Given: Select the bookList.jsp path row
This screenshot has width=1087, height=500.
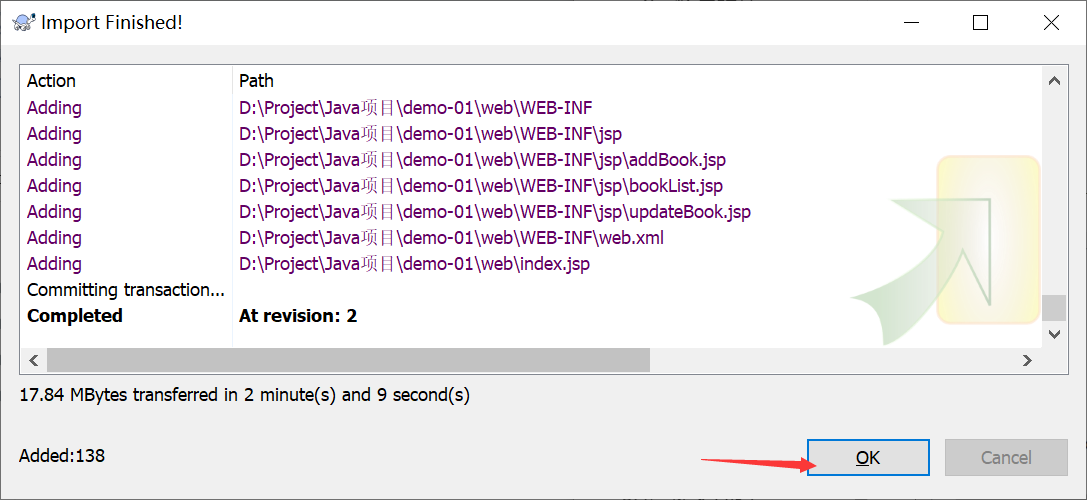Looking at the screenshot, I should (480, 186).
